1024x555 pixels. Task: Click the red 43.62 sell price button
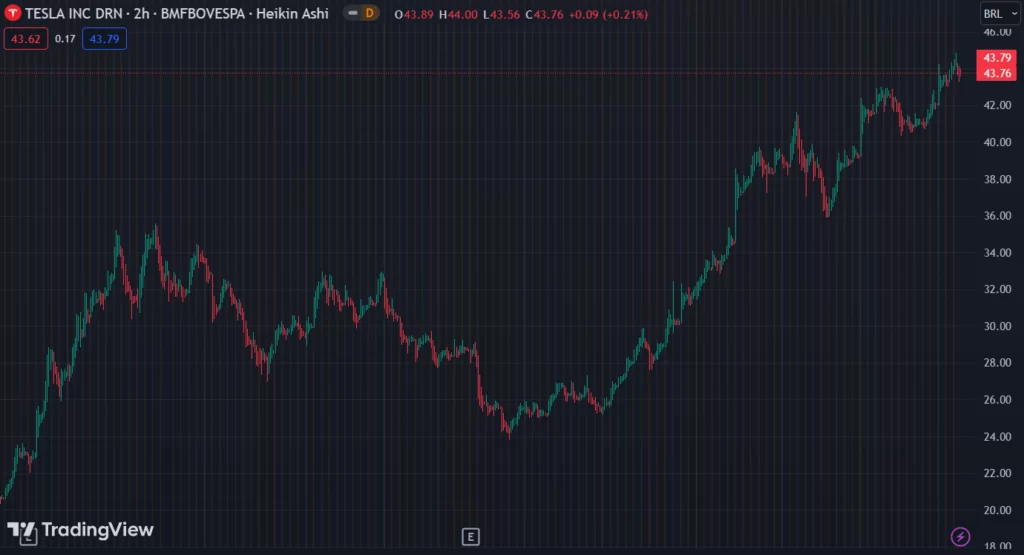coord(25,39)
